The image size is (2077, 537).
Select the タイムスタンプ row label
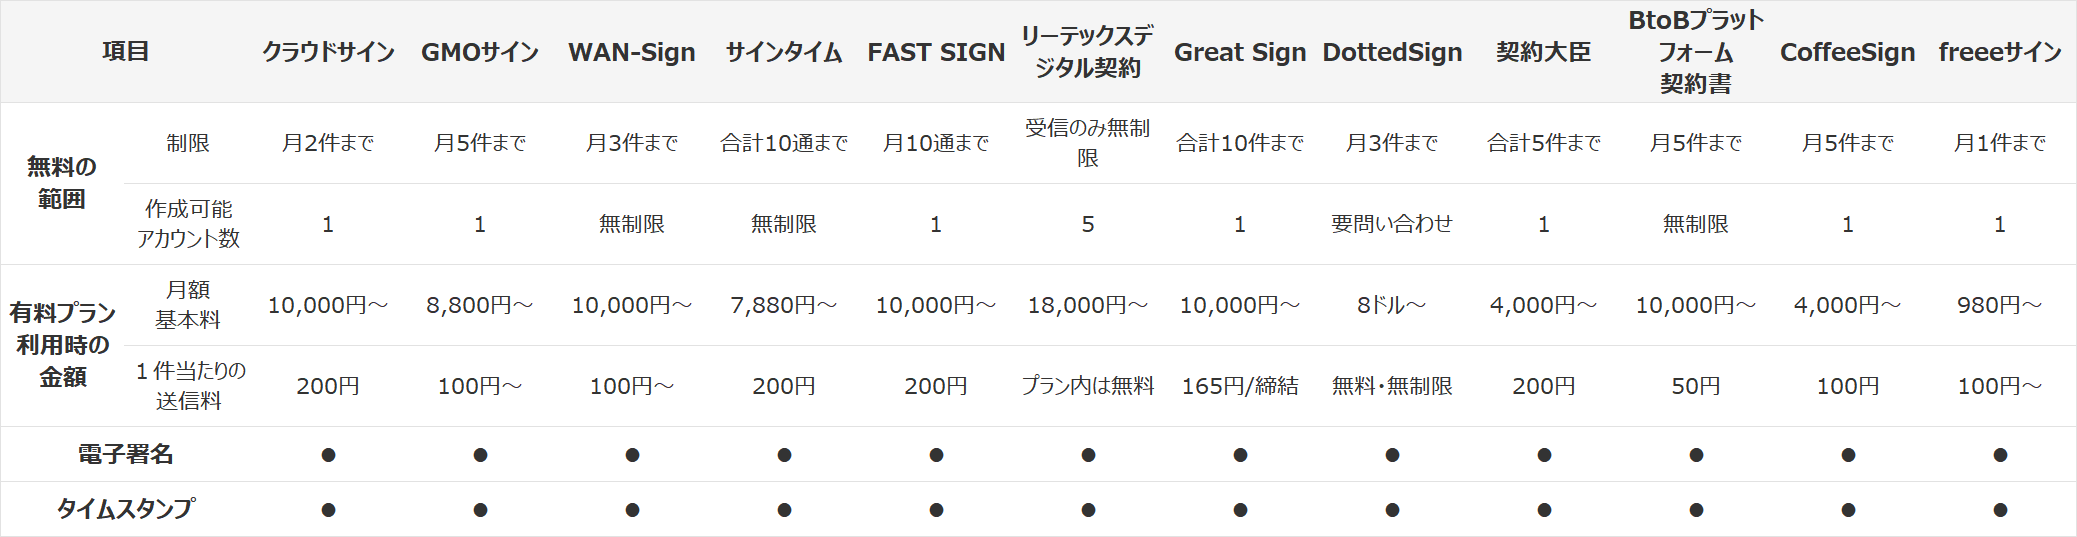pyautogui.click(x=125, y=509)
